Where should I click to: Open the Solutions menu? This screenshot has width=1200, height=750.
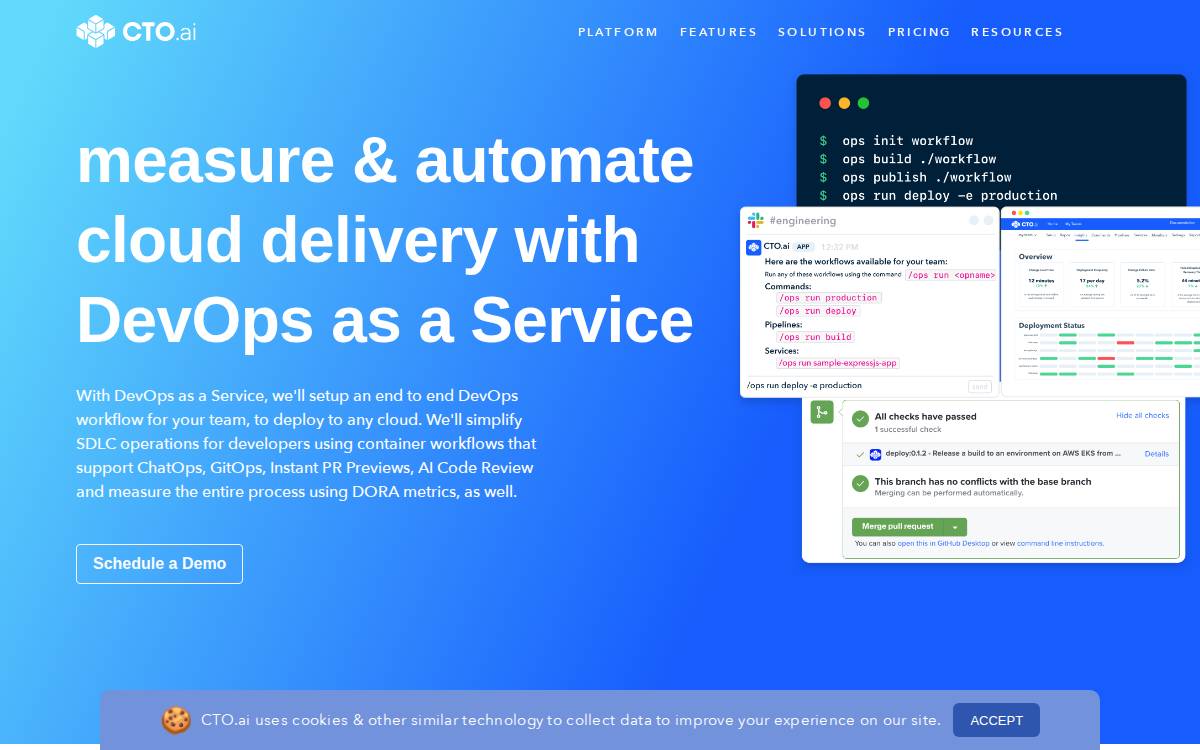pyautogui.click(x=822, y=32)
